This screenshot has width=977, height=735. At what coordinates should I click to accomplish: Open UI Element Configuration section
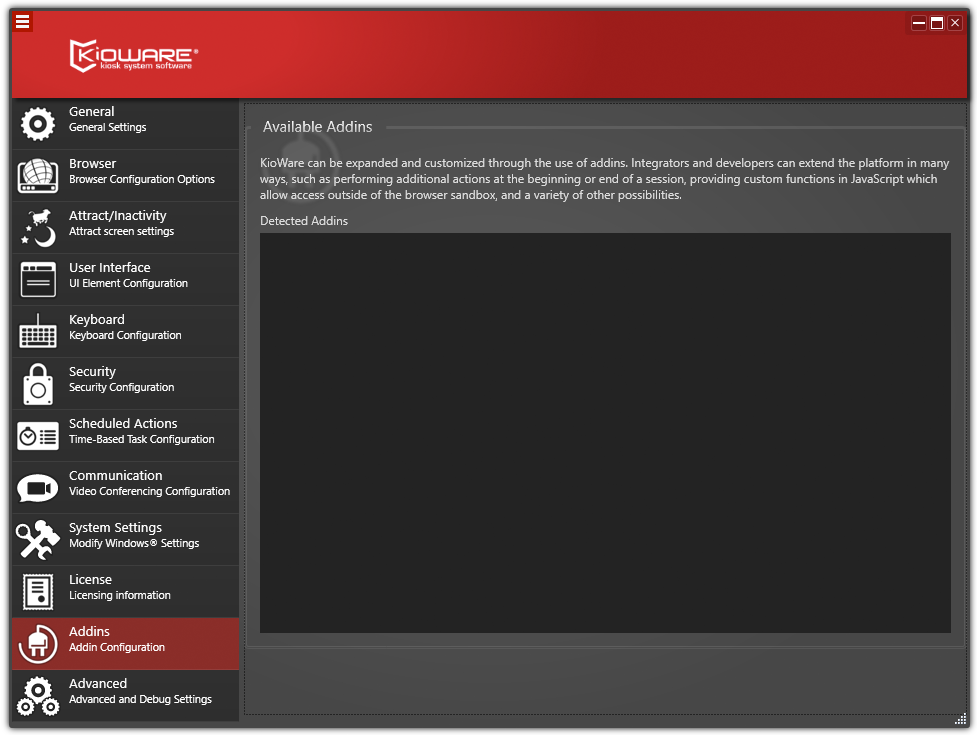125,280
